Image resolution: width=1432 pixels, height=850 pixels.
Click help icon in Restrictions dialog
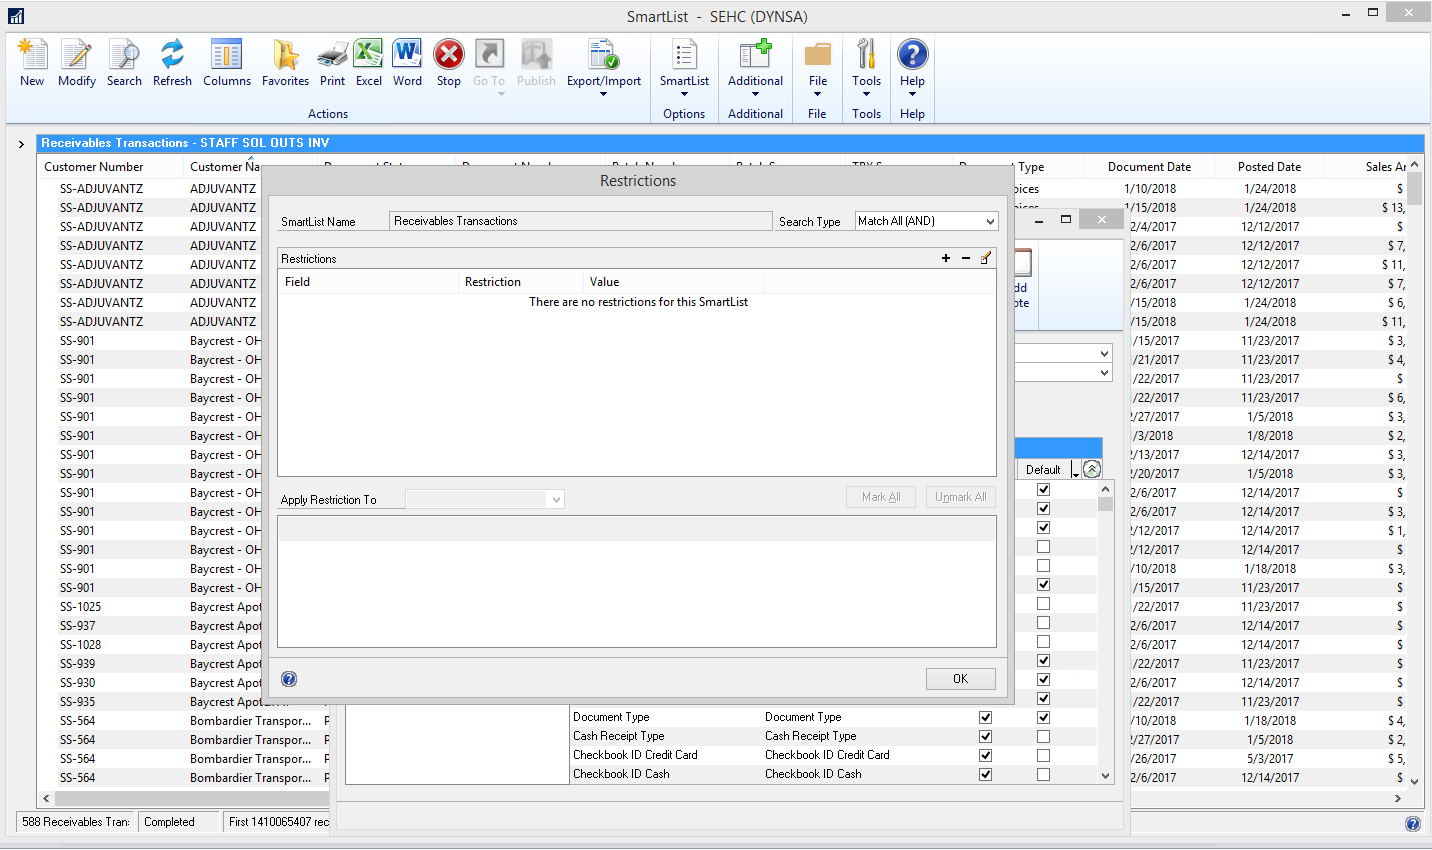[289, 679]
